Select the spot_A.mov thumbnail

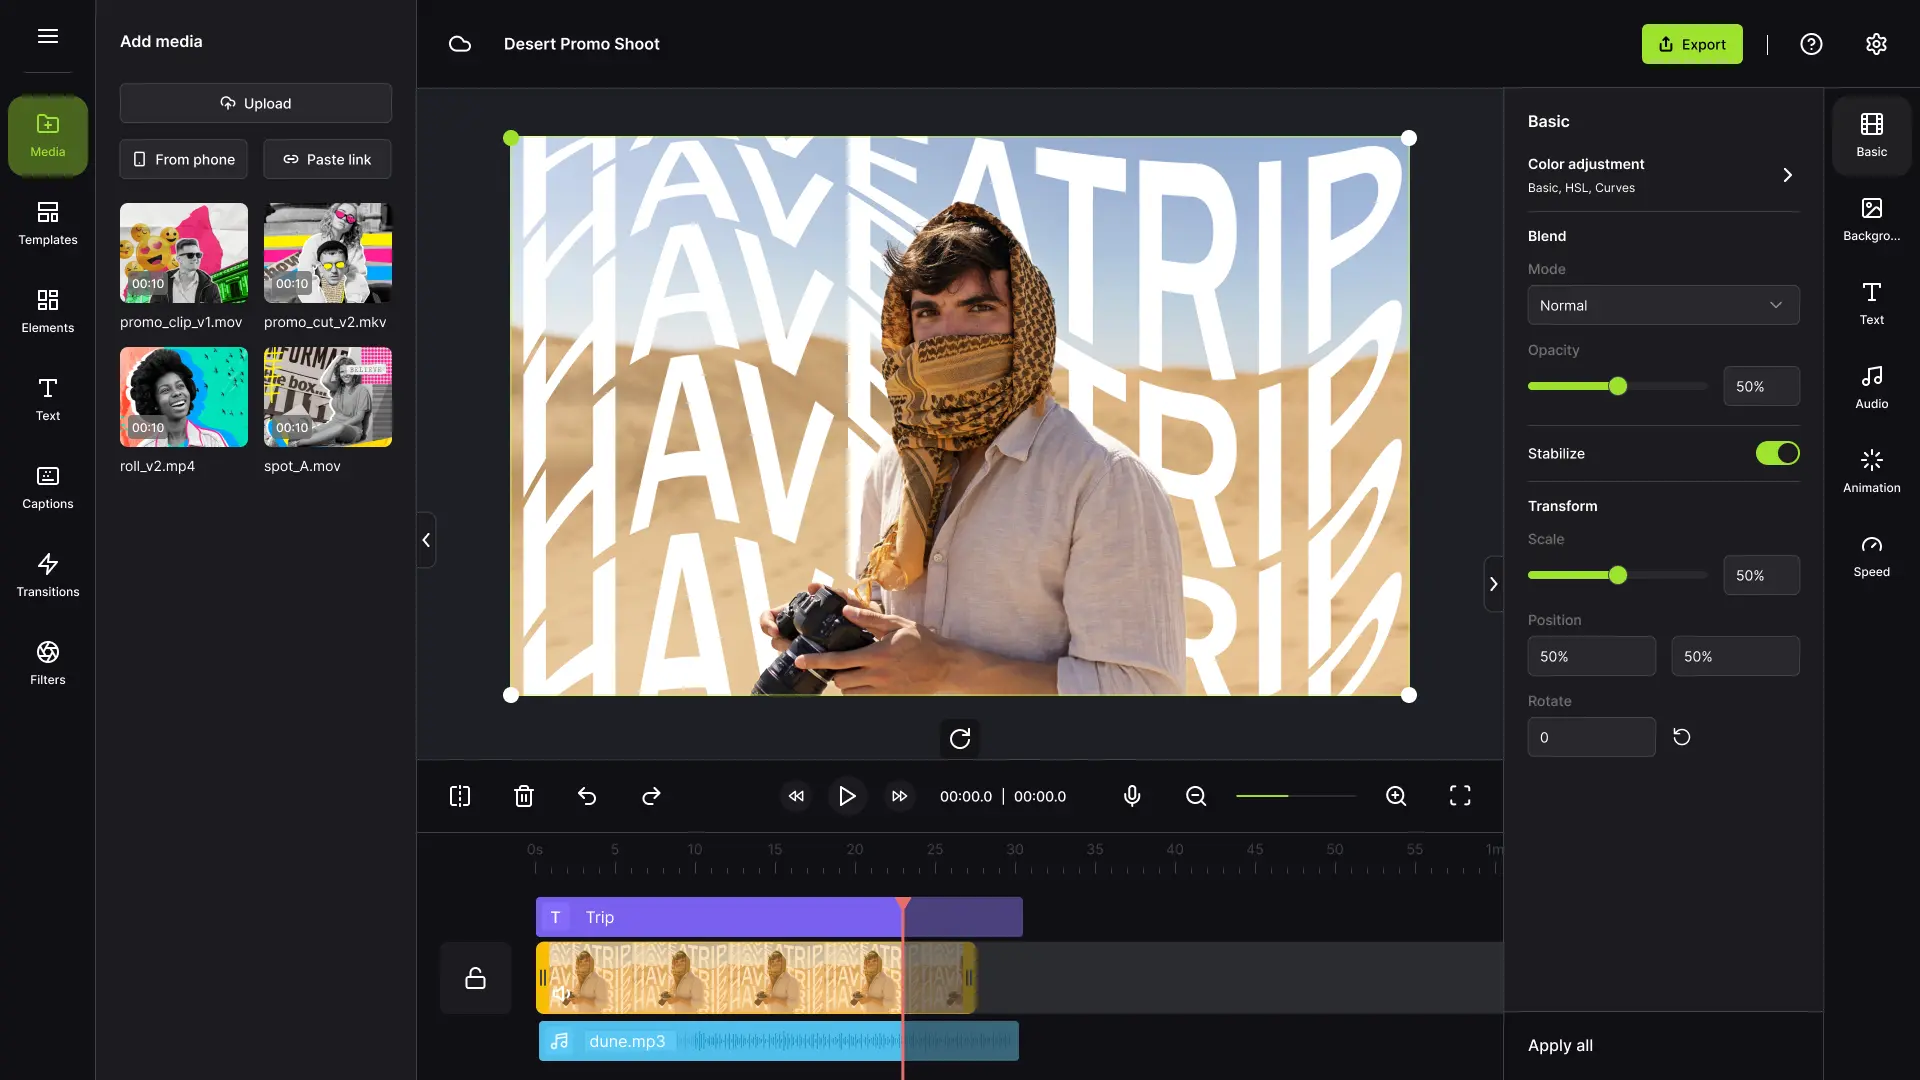point(328,397)
